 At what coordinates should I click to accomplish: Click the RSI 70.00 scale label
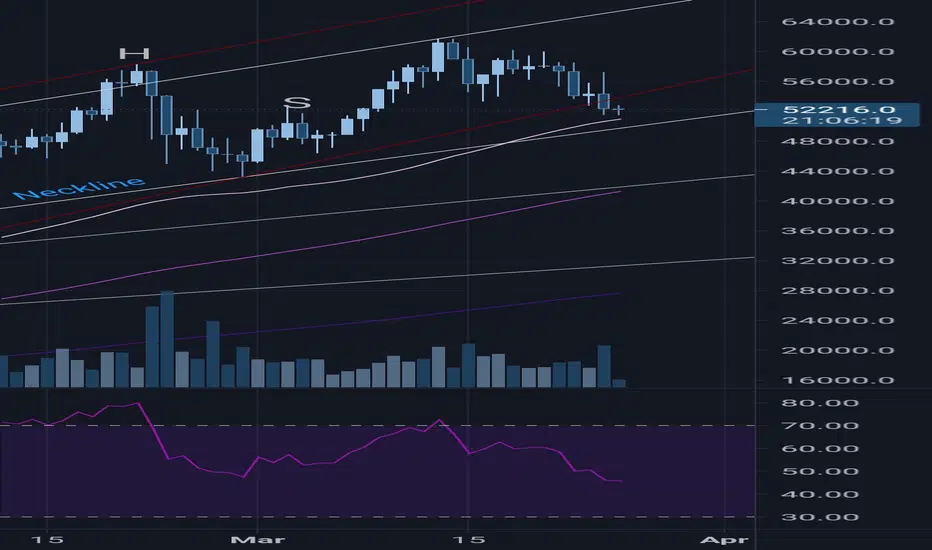[820, 426]
